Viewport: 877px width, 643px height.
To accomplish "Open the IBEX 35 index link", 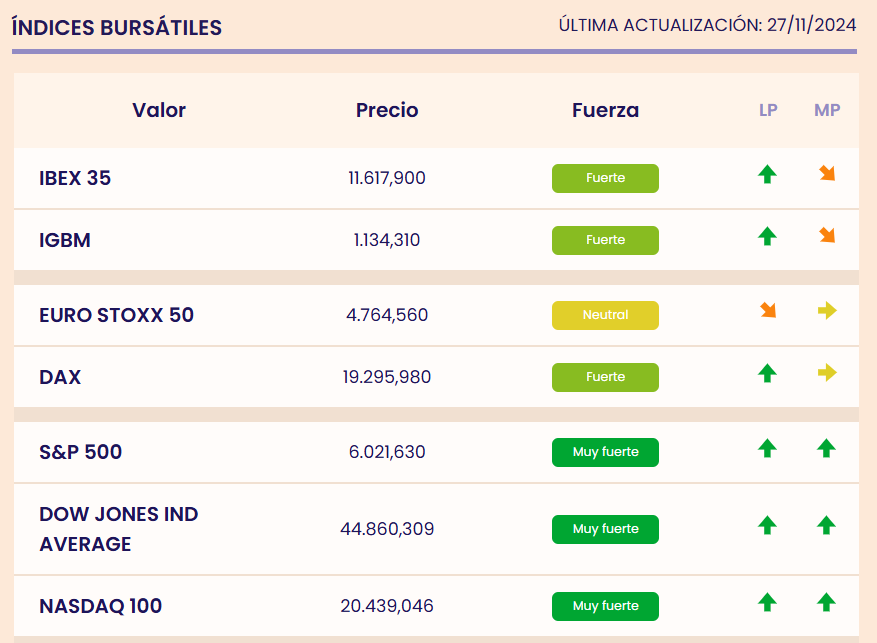I will (x=75, y=178).
